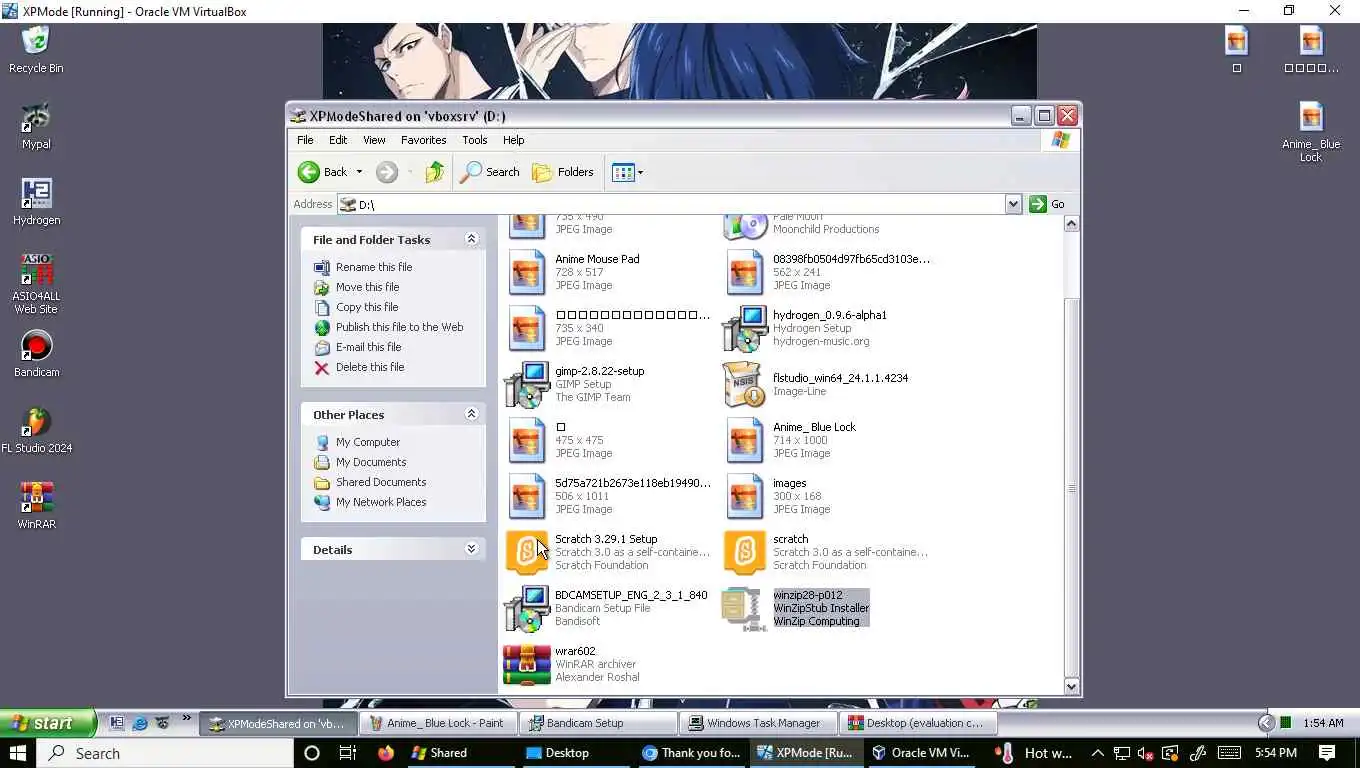Screen dimensions: 1360x768
Task: Open the Recycle Bin desktop icon
Action: (36, 50)
